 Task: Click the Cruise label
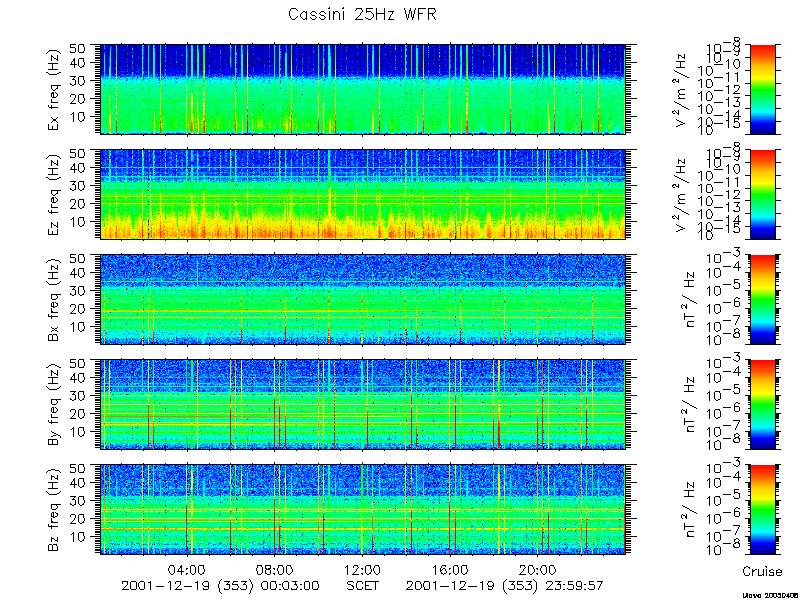pos(762,571)
